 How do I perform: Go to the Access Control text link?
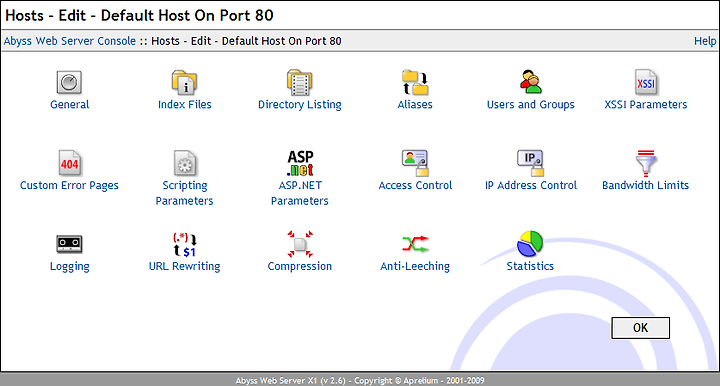tap(415, 185)
